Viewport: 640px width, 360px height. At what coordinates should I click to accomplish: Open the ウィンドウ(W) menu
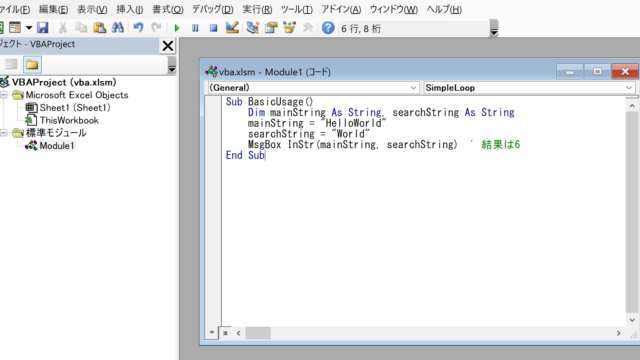coord(393,9)
